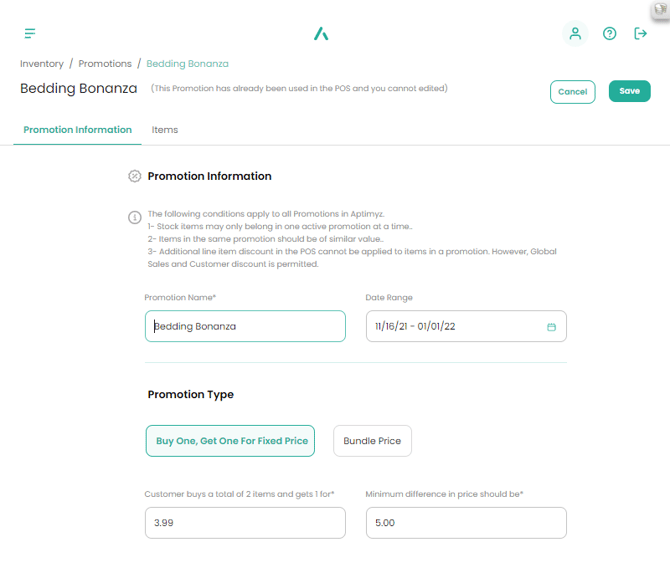Click the Aptimyz logo icon
Image resolution: width=670 pixels, height=578 pixels.
point(321,34)
